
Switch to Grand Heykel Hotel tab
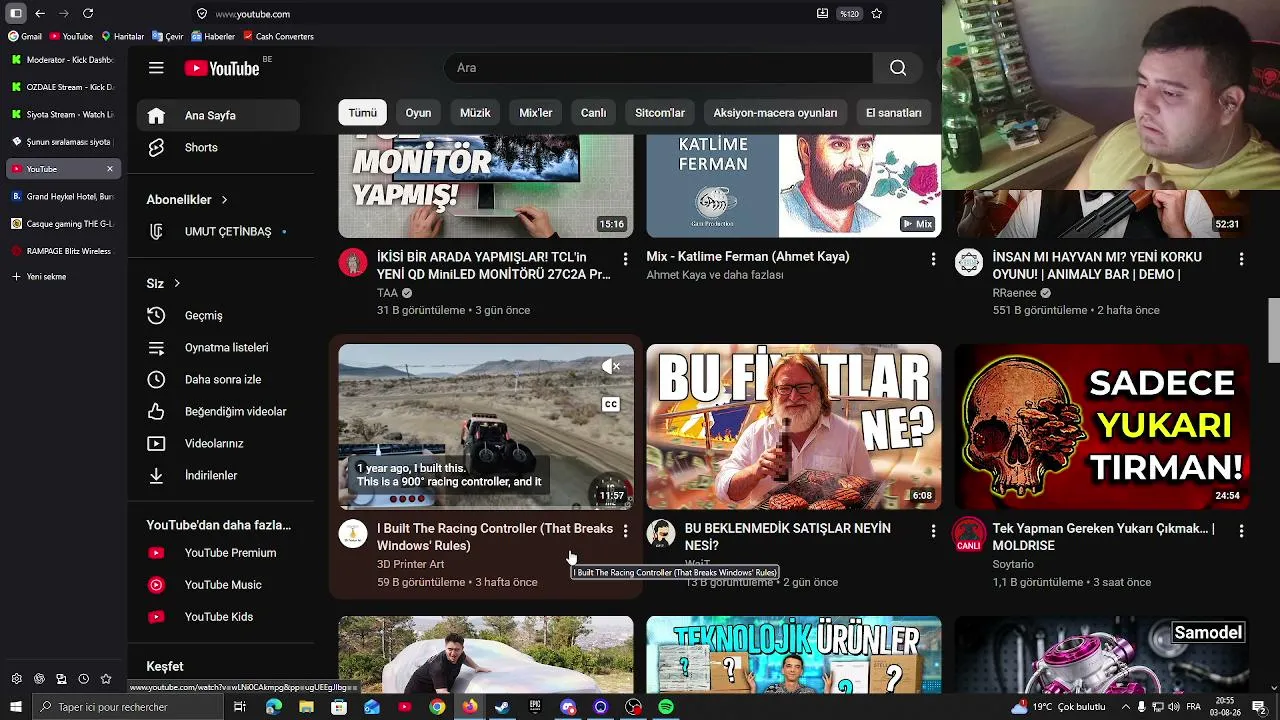point(63,196)
